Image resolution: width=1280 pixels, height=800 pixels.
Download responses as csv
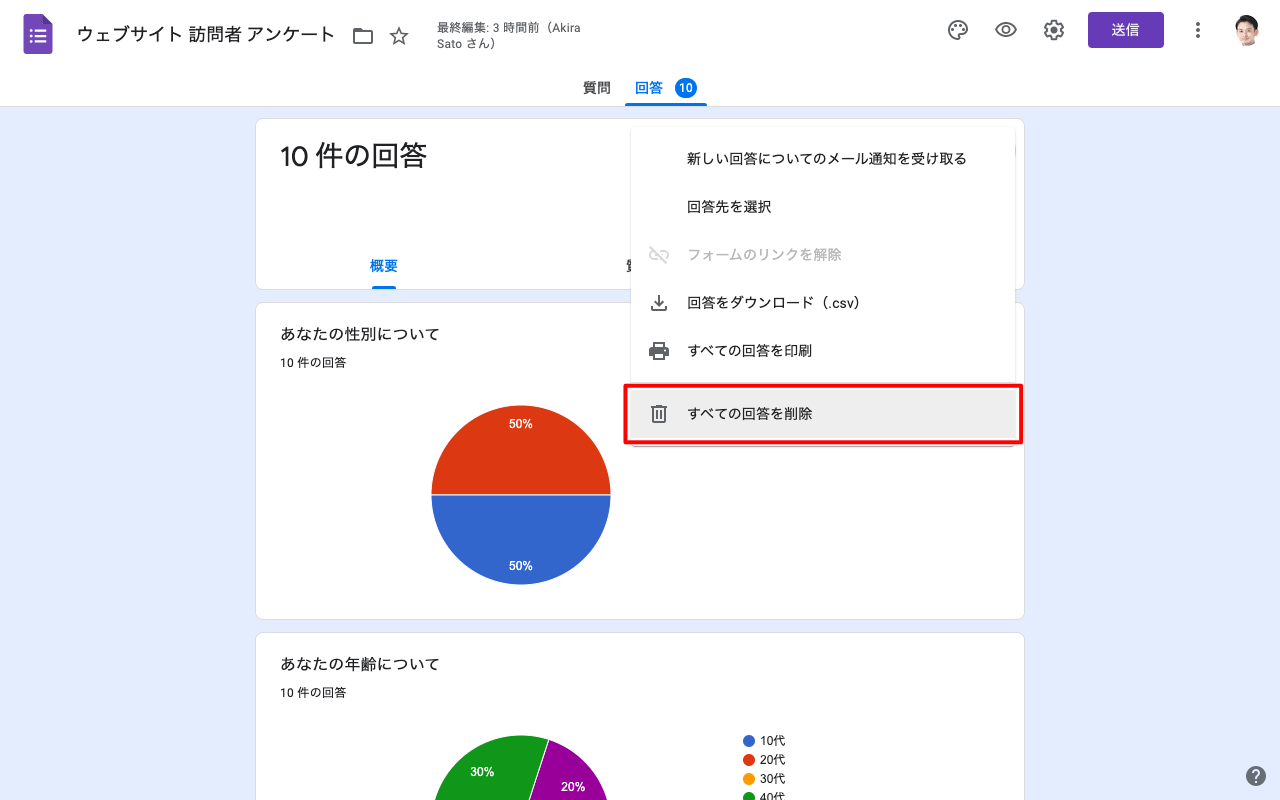click(773, 303)
